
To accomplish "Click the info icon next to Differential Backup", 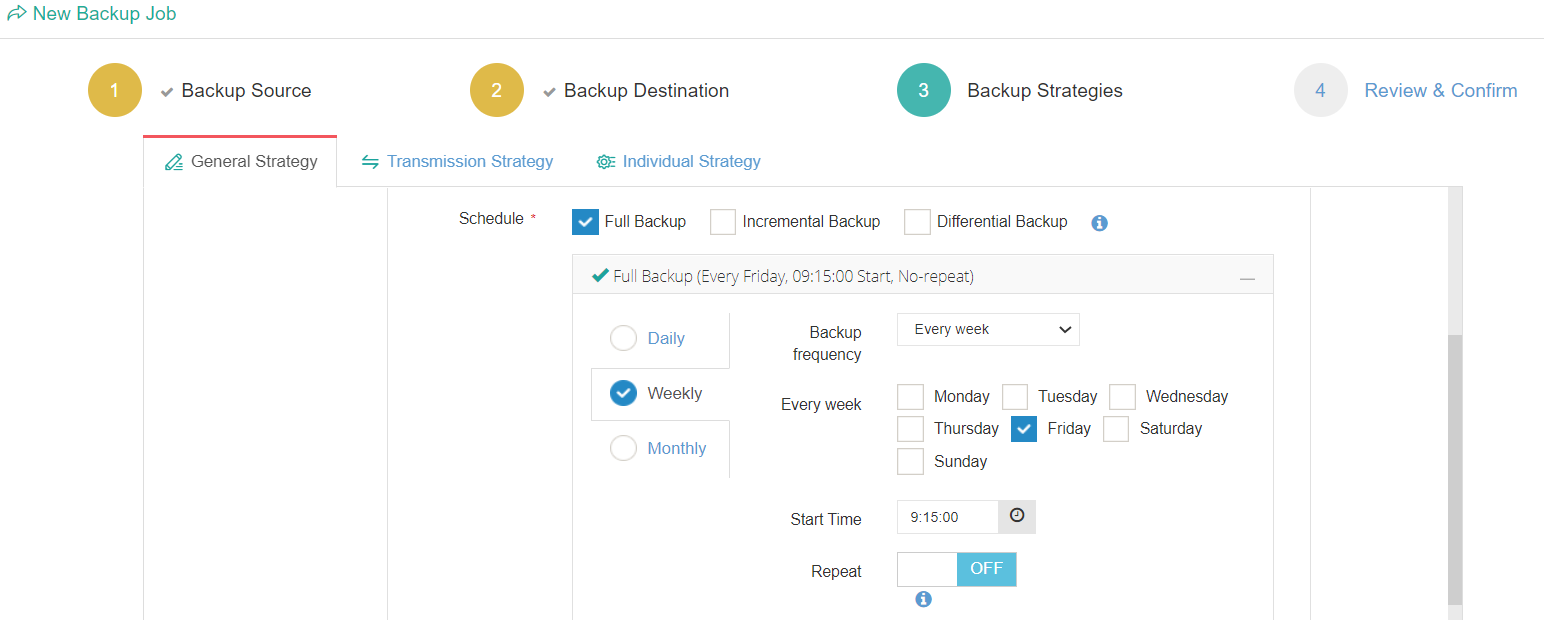I will coord(1099,223).
